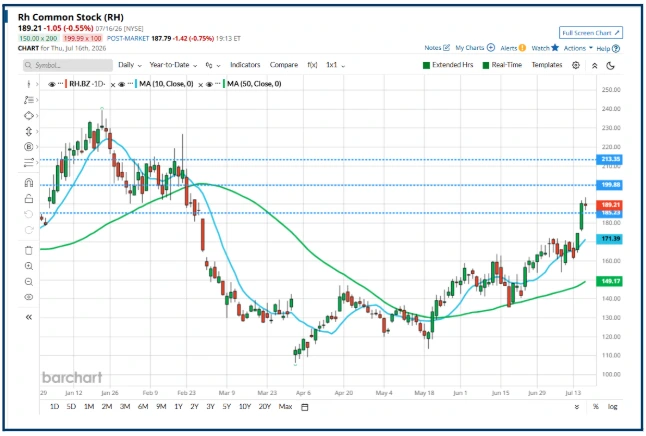The width and height of the screenshot is (646, 436).
Task: Switch to dark mode moon icon
Action: pyautogui.click(x=611, y=66)
